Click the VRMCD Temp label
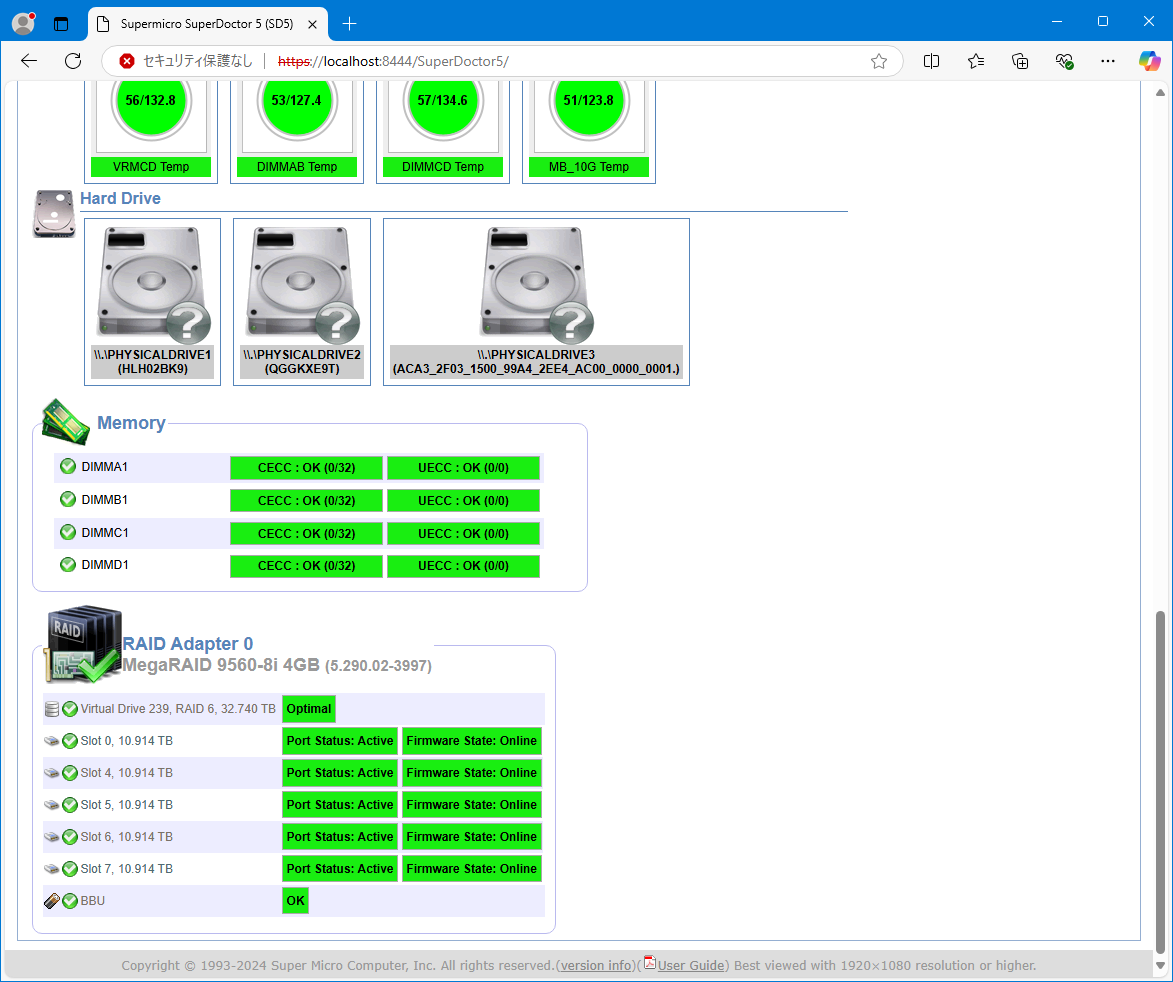Image resolution: width=1173 pixels, height=982 pixels. tap(151, 167)
